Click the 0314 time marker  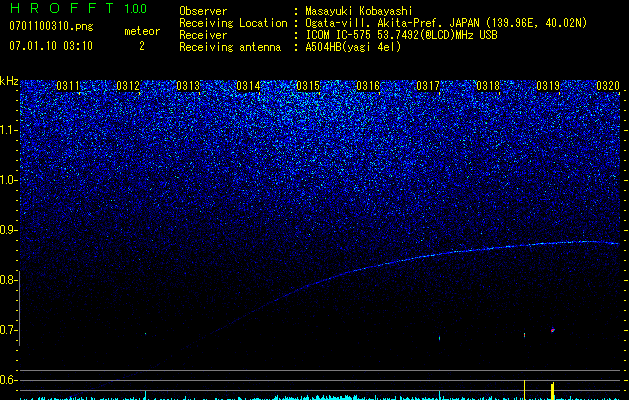(x=248, y=86)
